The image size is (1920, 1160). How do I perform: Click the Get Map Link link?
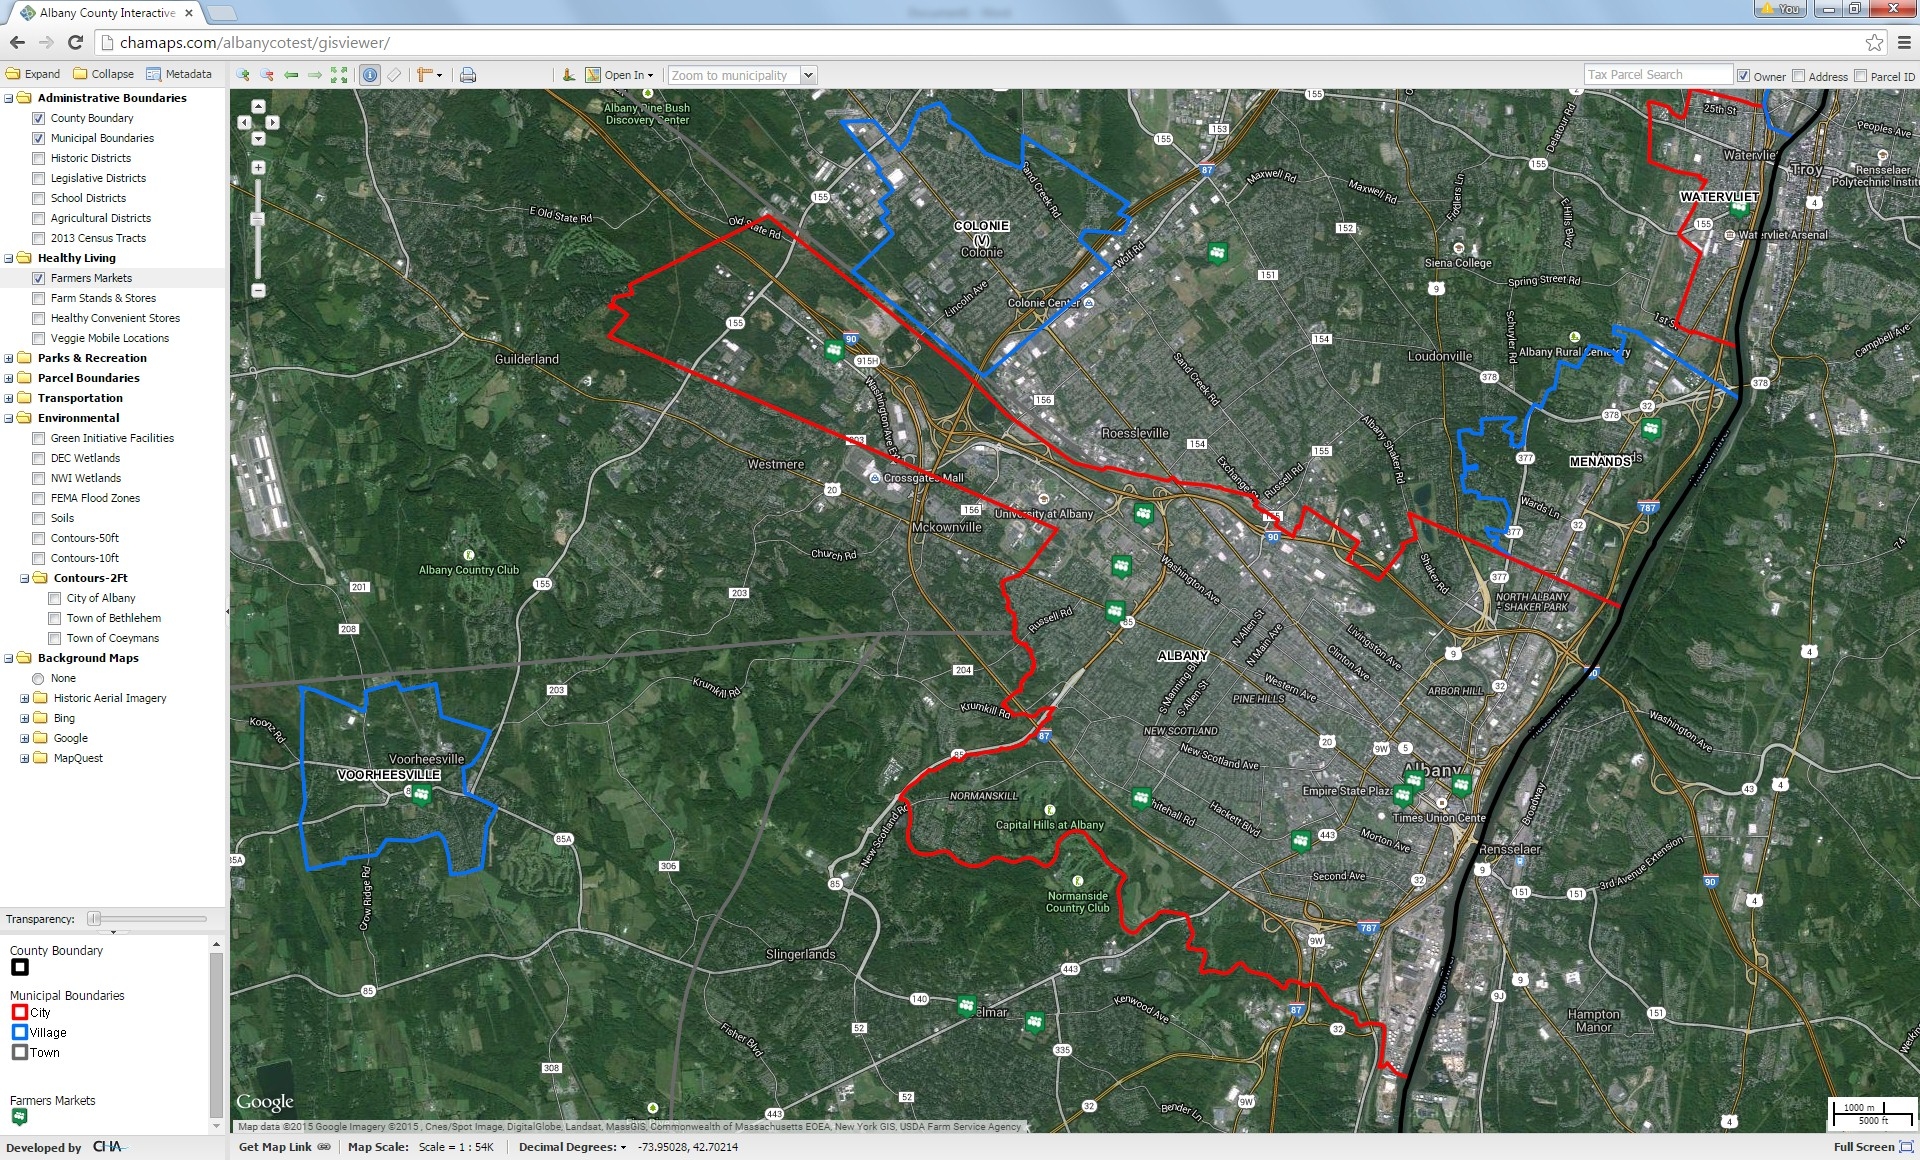coord(275,1147)
